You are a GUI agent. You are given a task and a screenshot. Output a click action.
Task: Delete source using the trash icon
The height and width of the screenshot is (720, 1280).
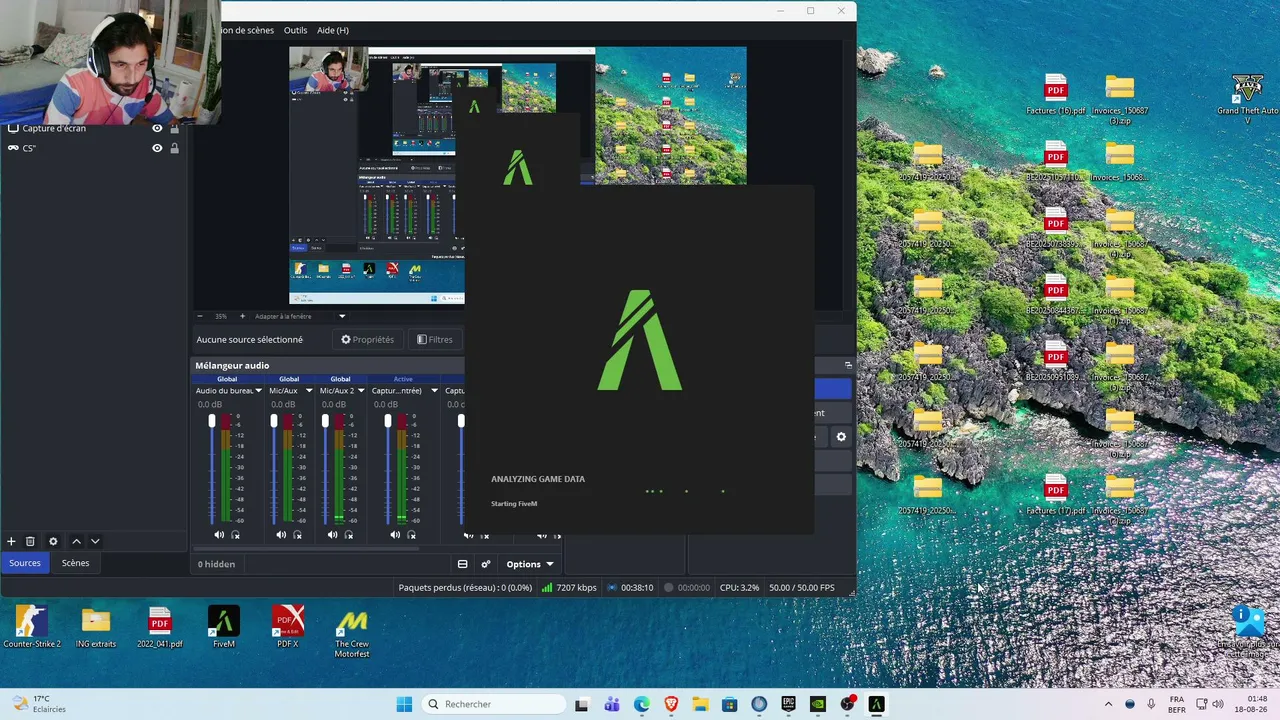click(30, 541)
